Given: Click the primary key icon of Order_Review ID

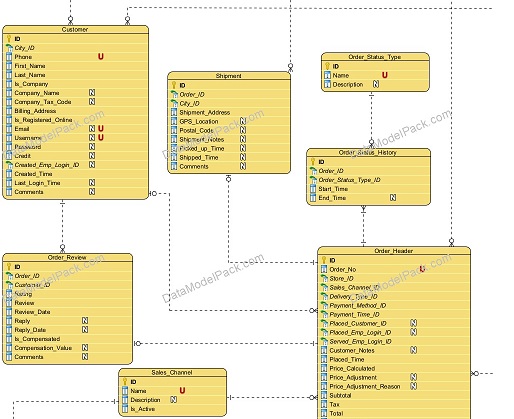Looking at the screenshot, I should coord(9,267).
